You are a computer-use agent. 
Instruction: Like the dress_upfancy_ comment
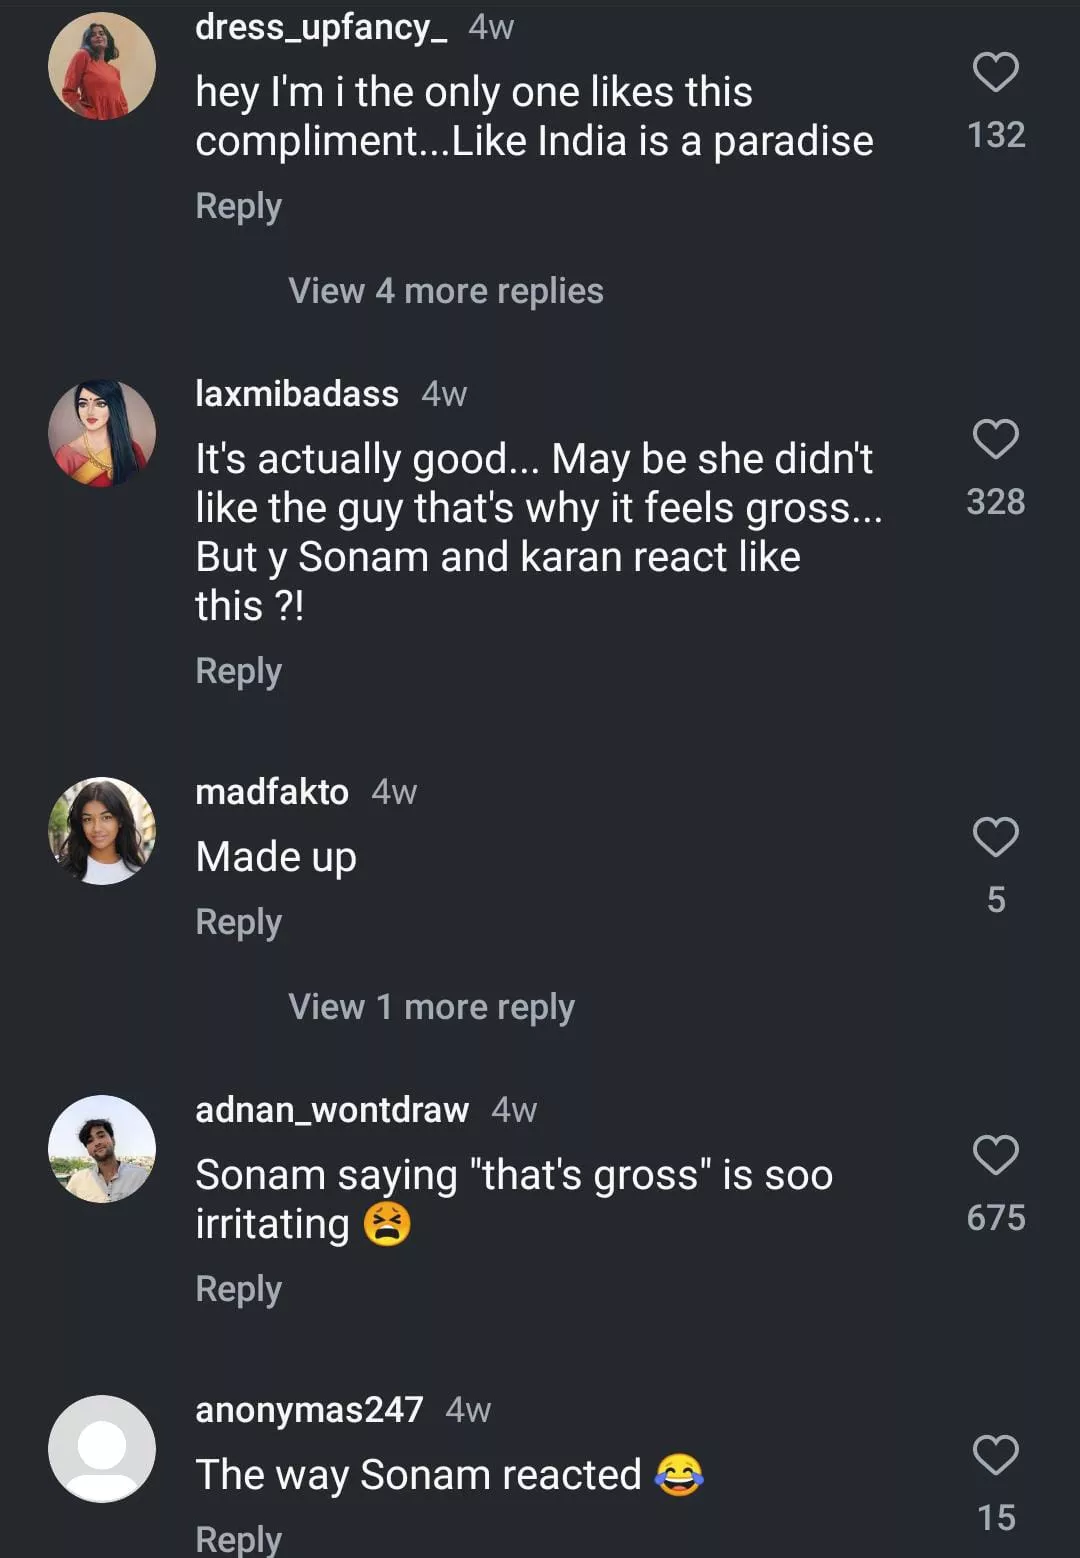(995, 73)
